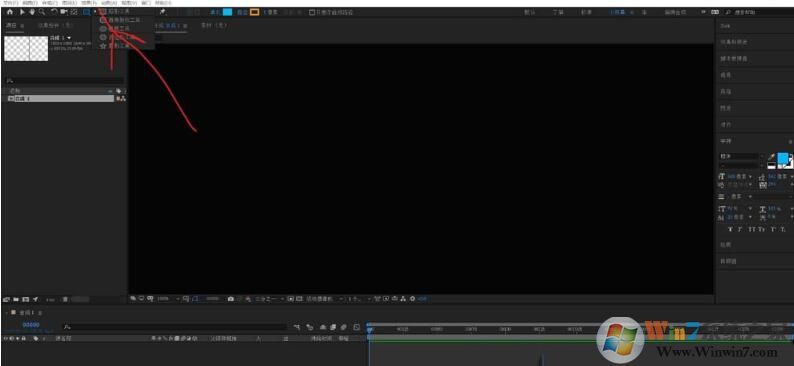Select the Camera tool in toolbar
This screenshot has height=366, width=794.
[64, 12]
